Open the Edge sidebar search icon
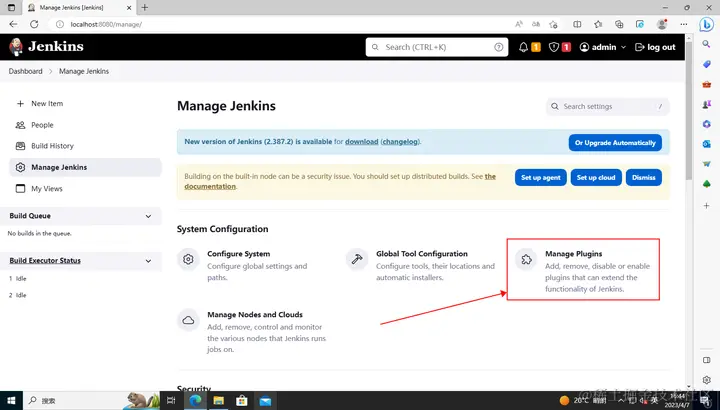The height and width of the screenshot is (410, 720). 706,44
